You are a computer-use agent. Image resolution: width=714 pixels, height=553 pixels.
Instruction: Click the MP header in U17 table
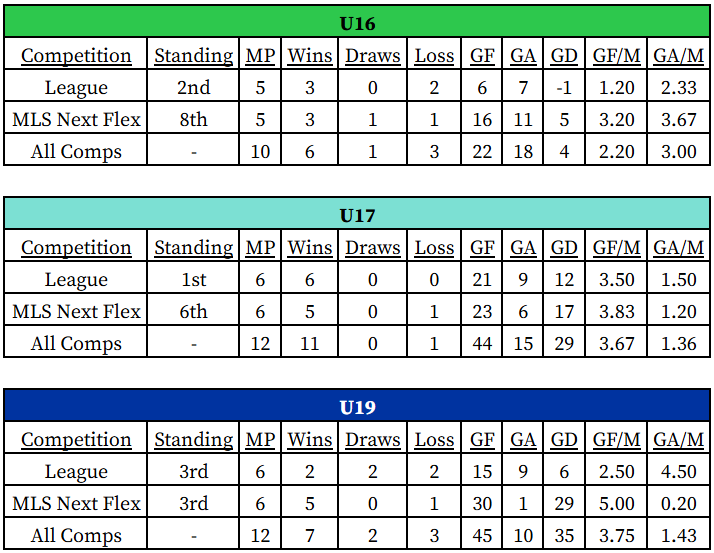[260, 248]
